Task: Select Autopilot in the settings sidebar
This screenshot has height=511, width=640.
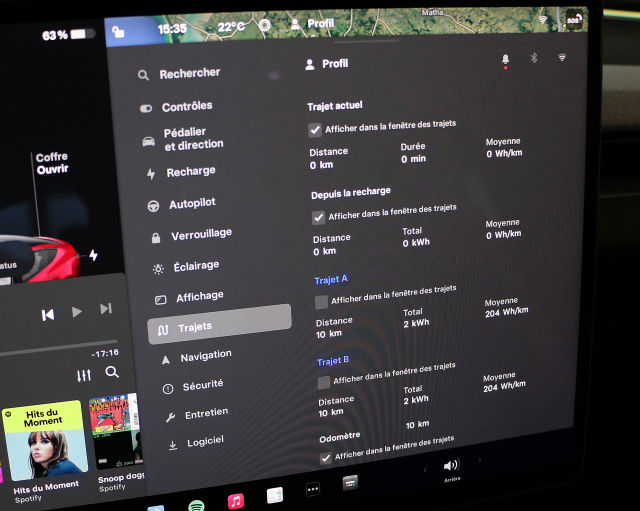Action: [191, 203]
